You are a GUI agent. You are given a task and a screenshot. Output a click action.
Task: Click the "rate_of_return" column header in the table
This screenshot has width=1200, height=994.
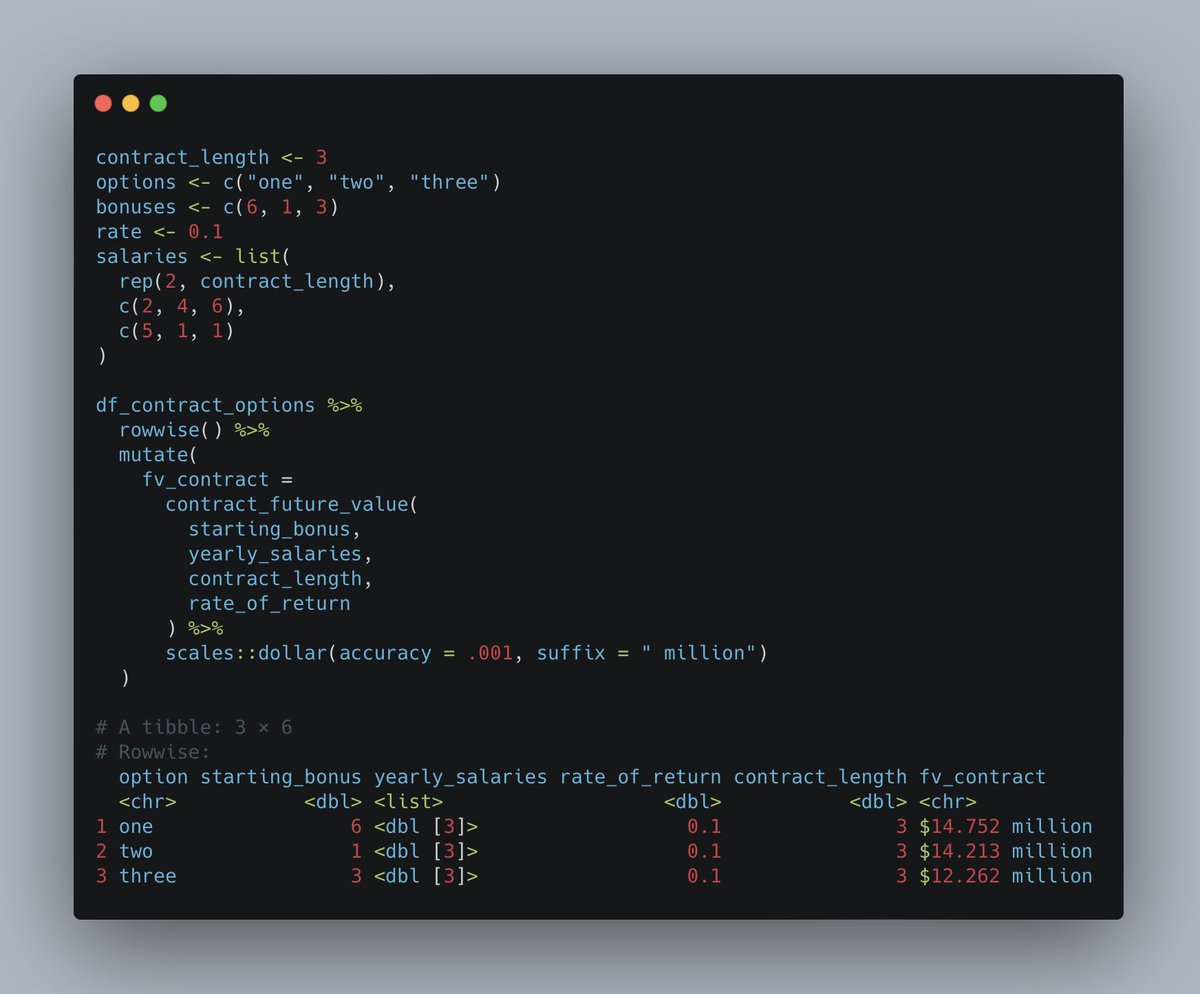tap(640, 777)
